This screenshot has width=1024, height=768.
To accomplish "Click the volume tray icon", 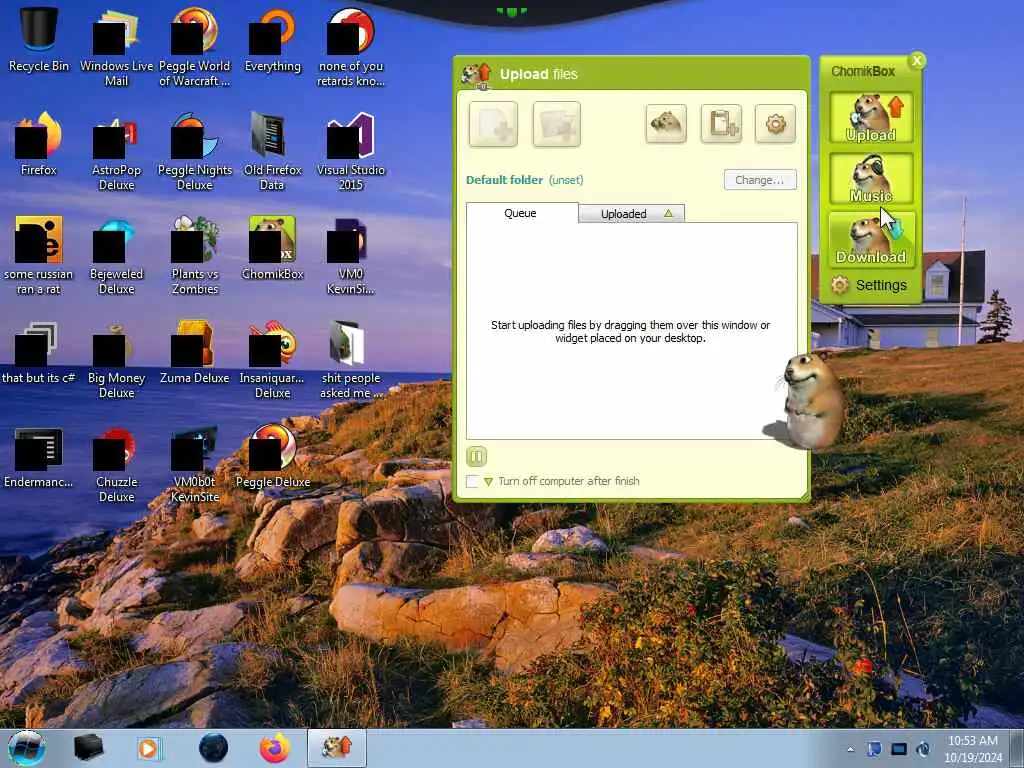I will tap(923, 749).
